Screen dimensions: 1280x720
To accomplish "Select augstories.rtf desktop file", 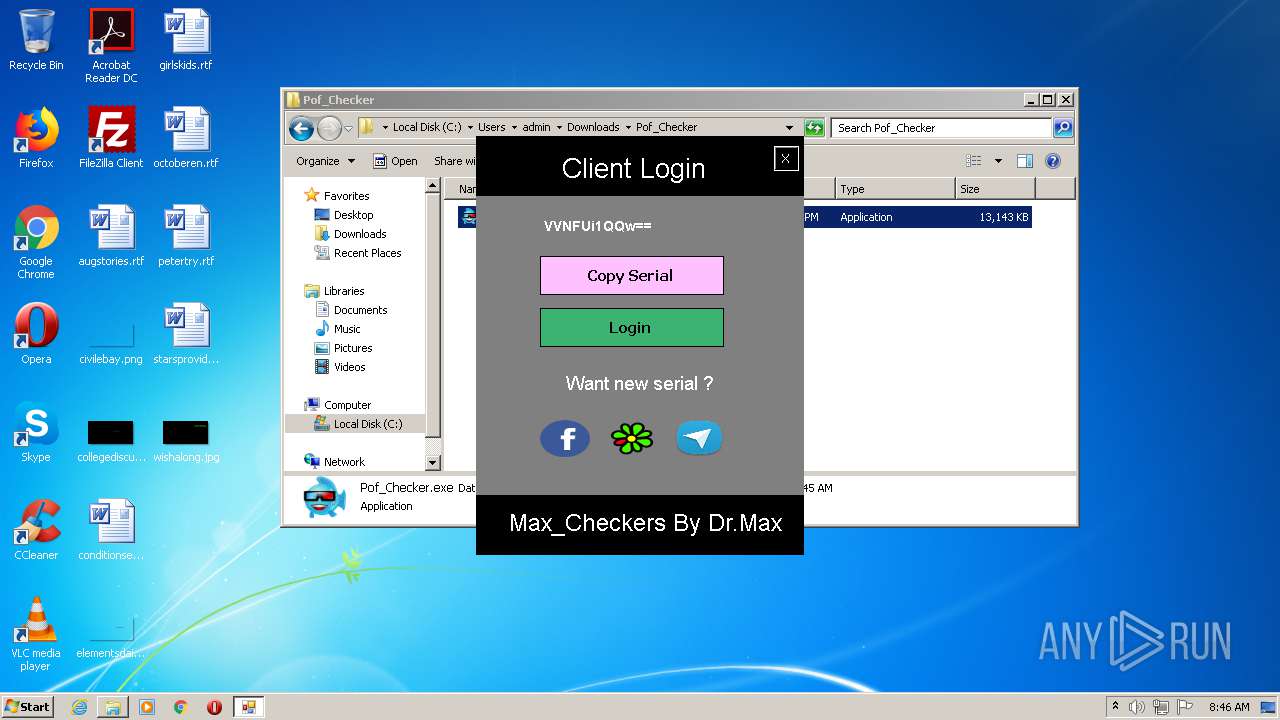I will point(111,236).
